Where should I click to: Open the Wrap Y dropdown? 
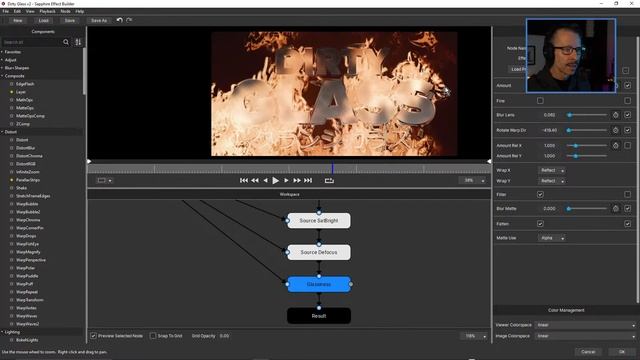click(552, 181)
